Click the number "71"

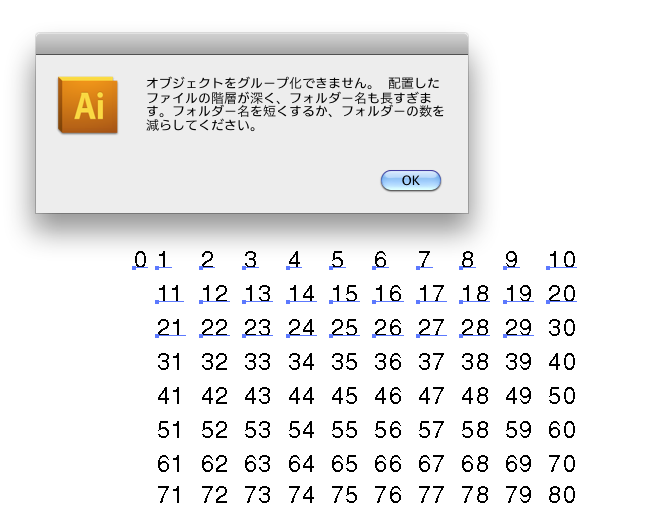[170, 495]
